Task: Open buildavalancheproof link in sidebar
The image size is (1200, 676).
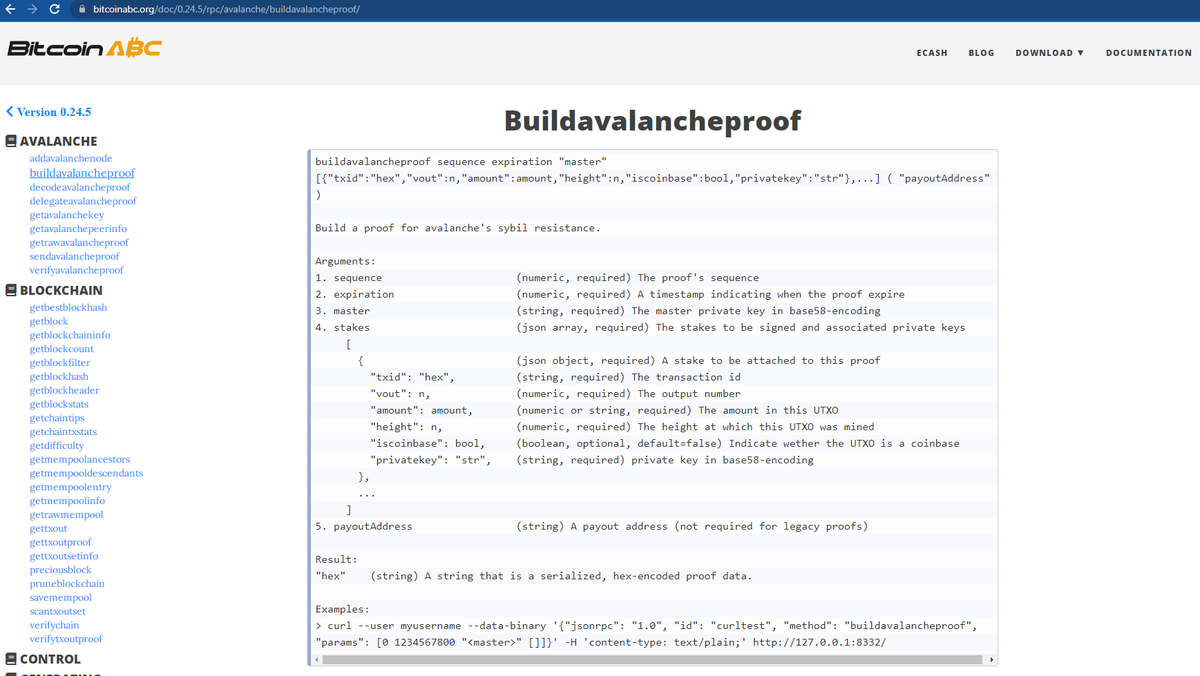Action: point(82,173)
